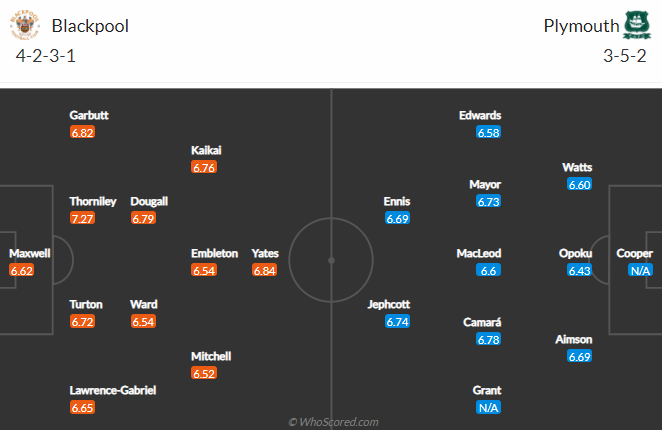Click Edwards' 6.58 rating badge

click(x=488, y=133)
